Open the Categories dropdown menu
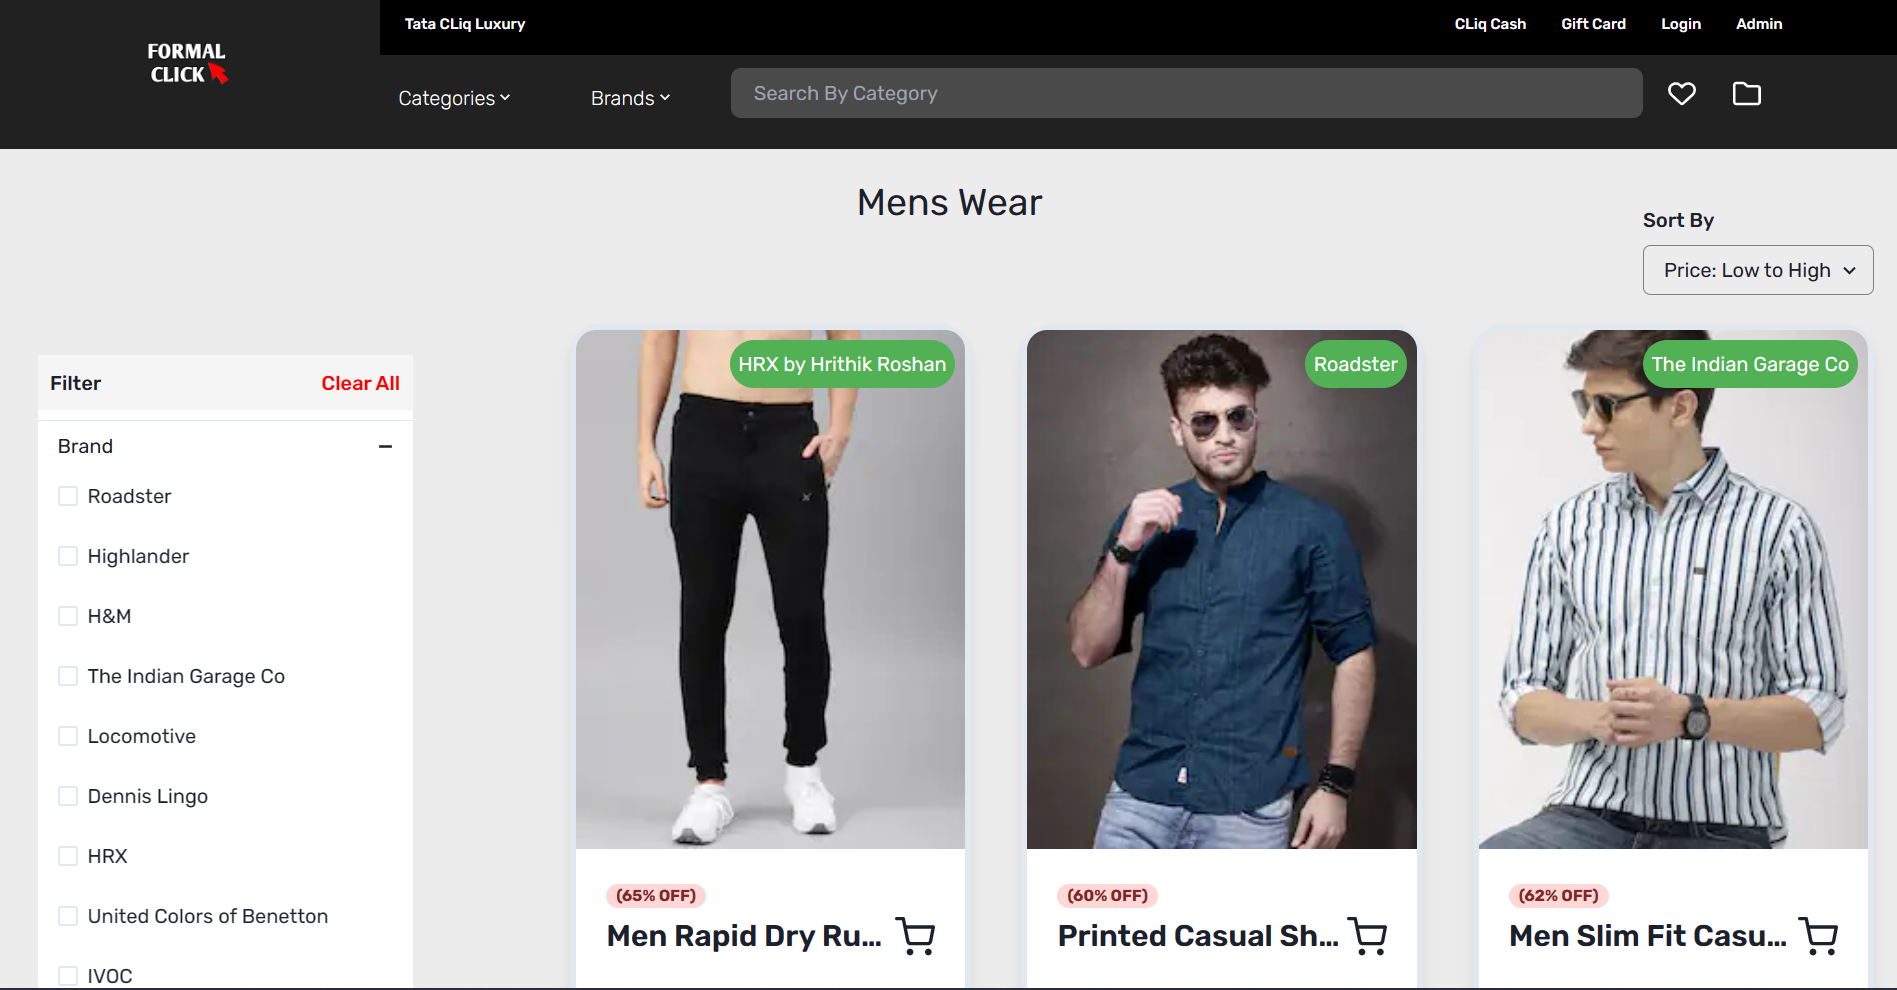Screen dimensions: 1897x990 pyautogui.click(x=454, y=98)
